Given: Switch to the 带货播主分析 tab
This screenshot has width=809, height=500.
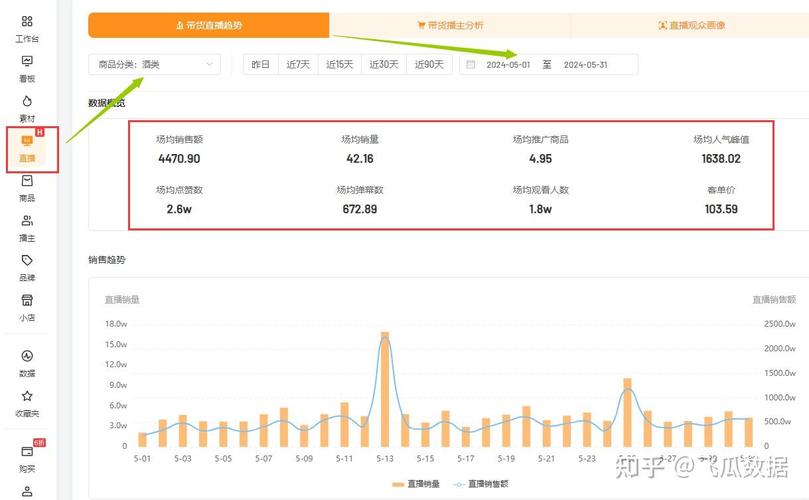Looking at the screenshot, I should click(x=450, y=25).
